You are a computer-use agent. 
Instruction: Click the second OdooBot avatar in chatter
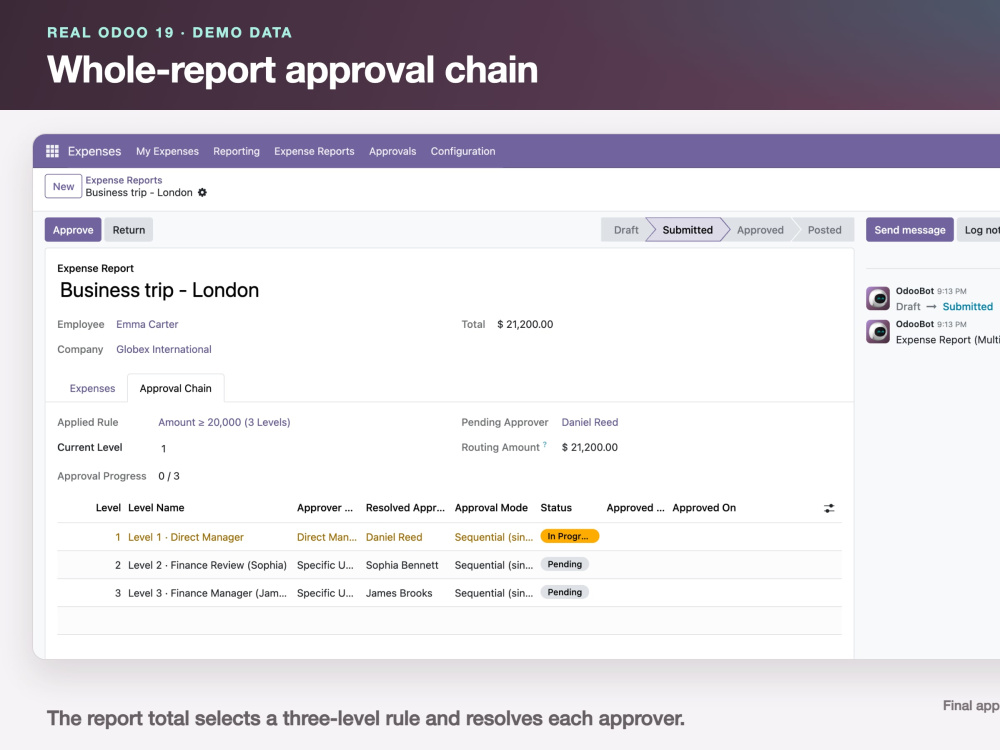pyautogui.click(x=878, y=332)
